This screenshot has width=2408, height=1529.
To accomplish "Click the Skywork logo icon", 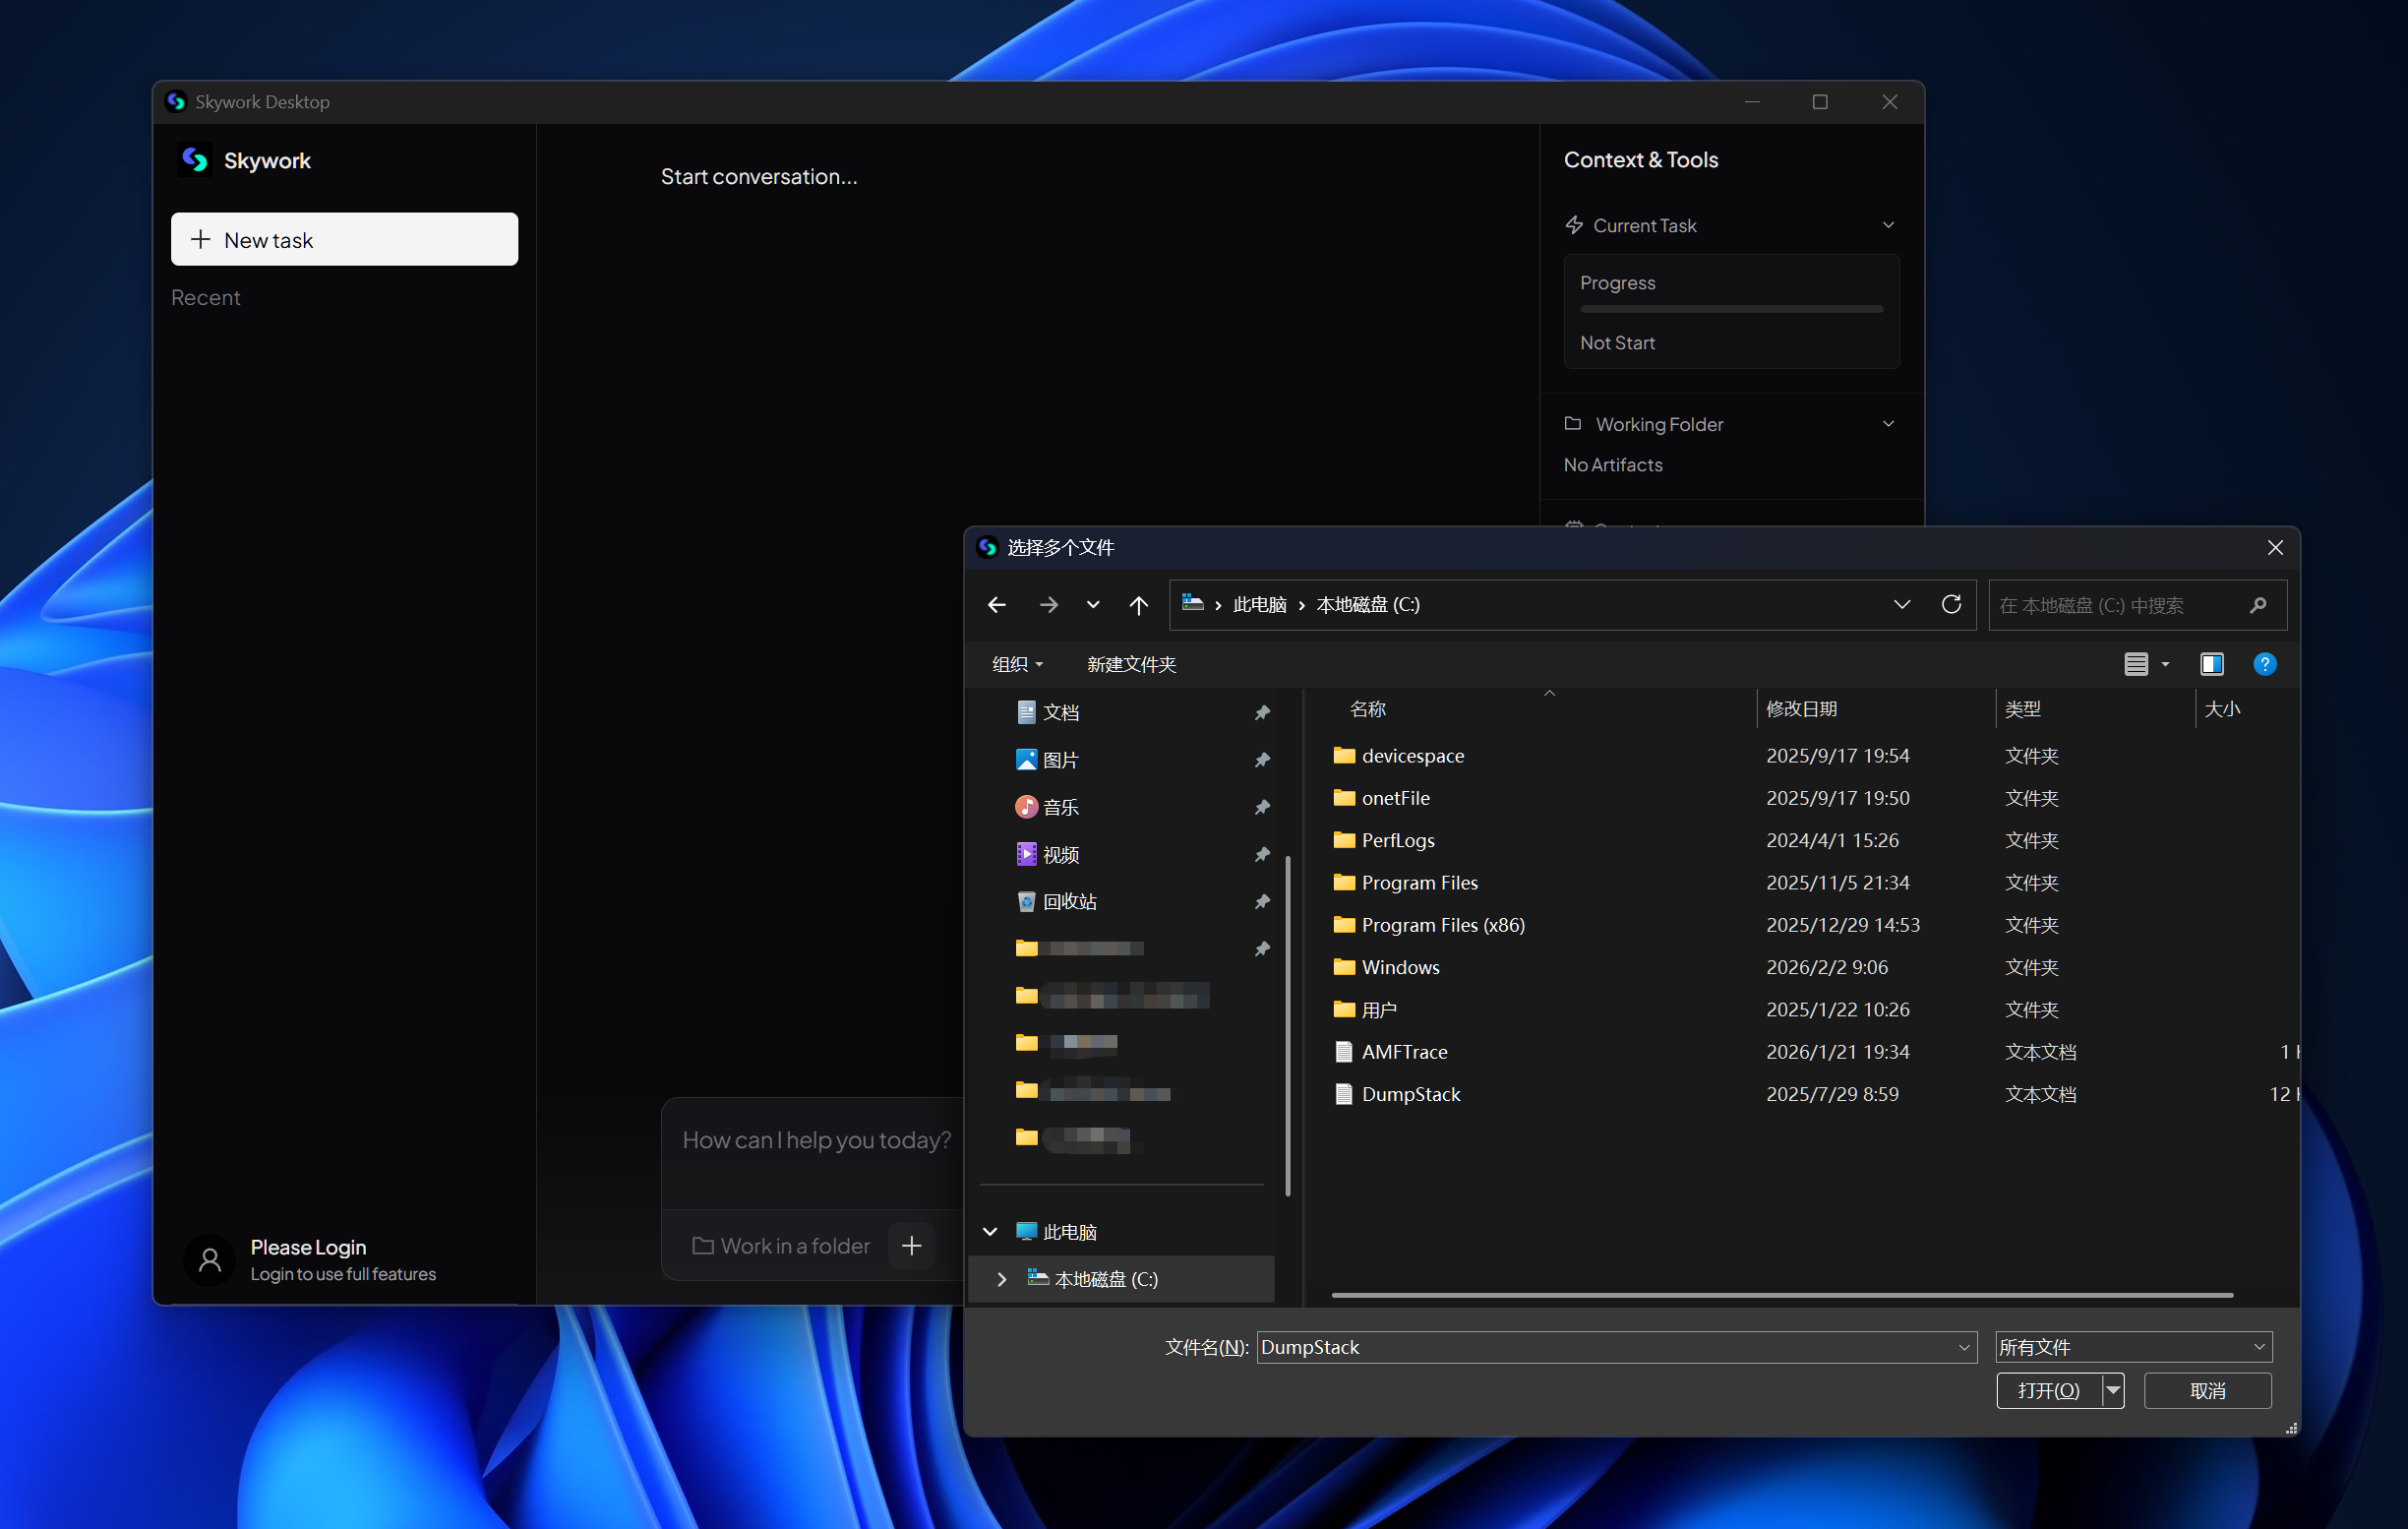I will pos(195,159).
